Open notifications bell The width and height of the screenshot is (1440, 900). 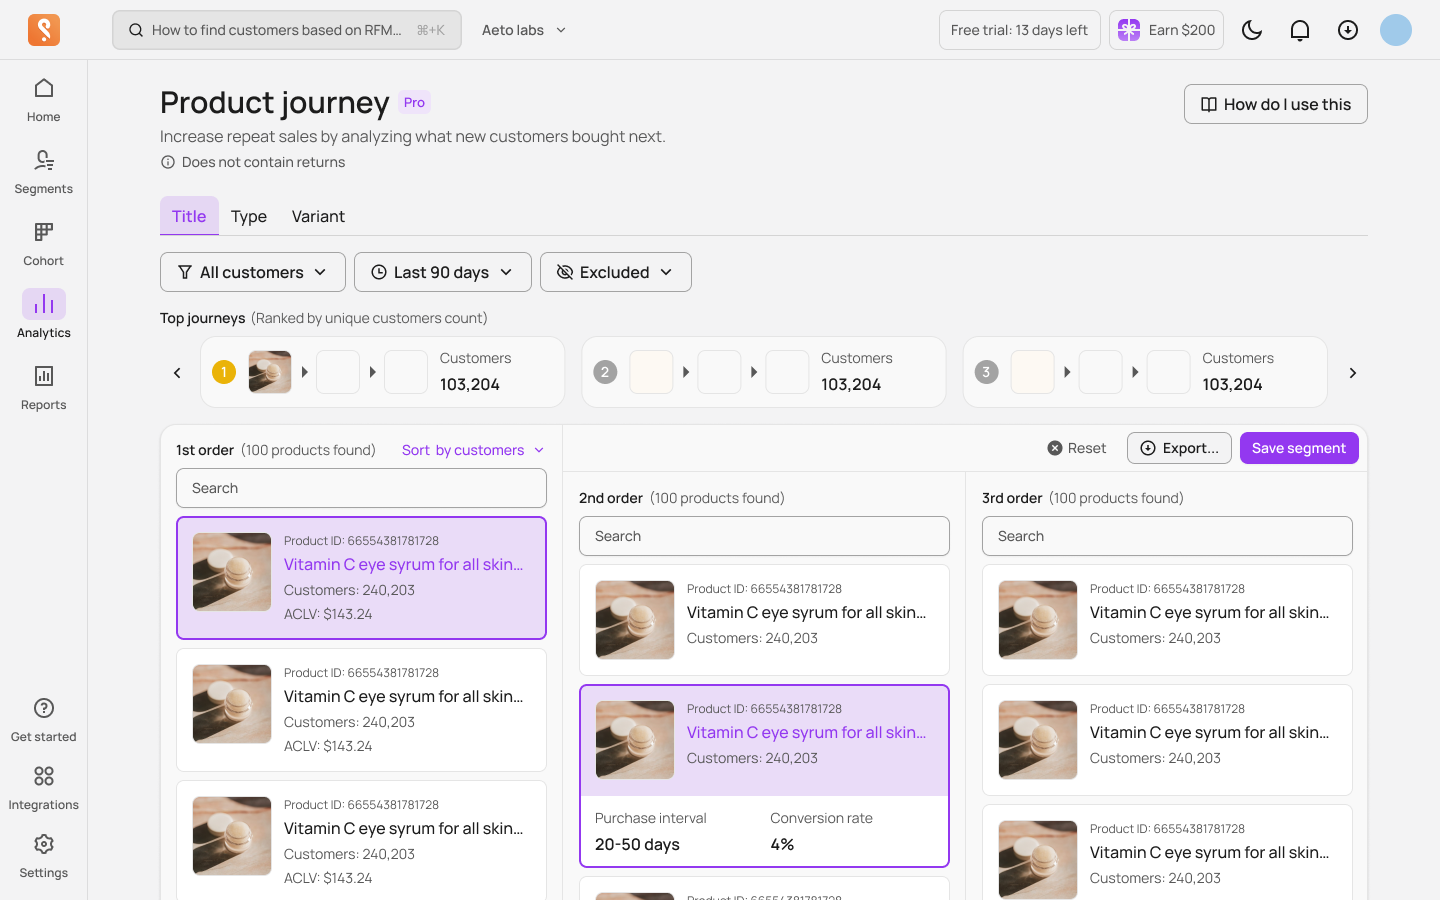(x=1300, y=30)
